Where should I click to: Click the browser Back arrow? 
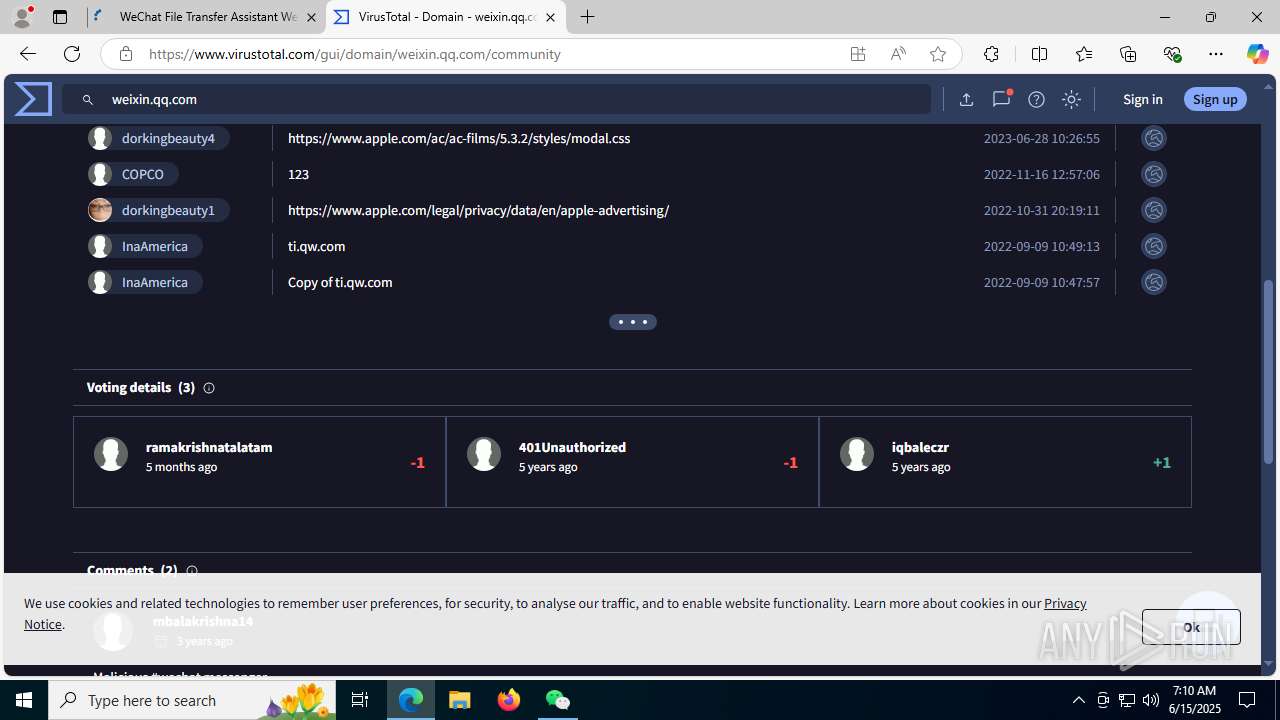[27, 54]
